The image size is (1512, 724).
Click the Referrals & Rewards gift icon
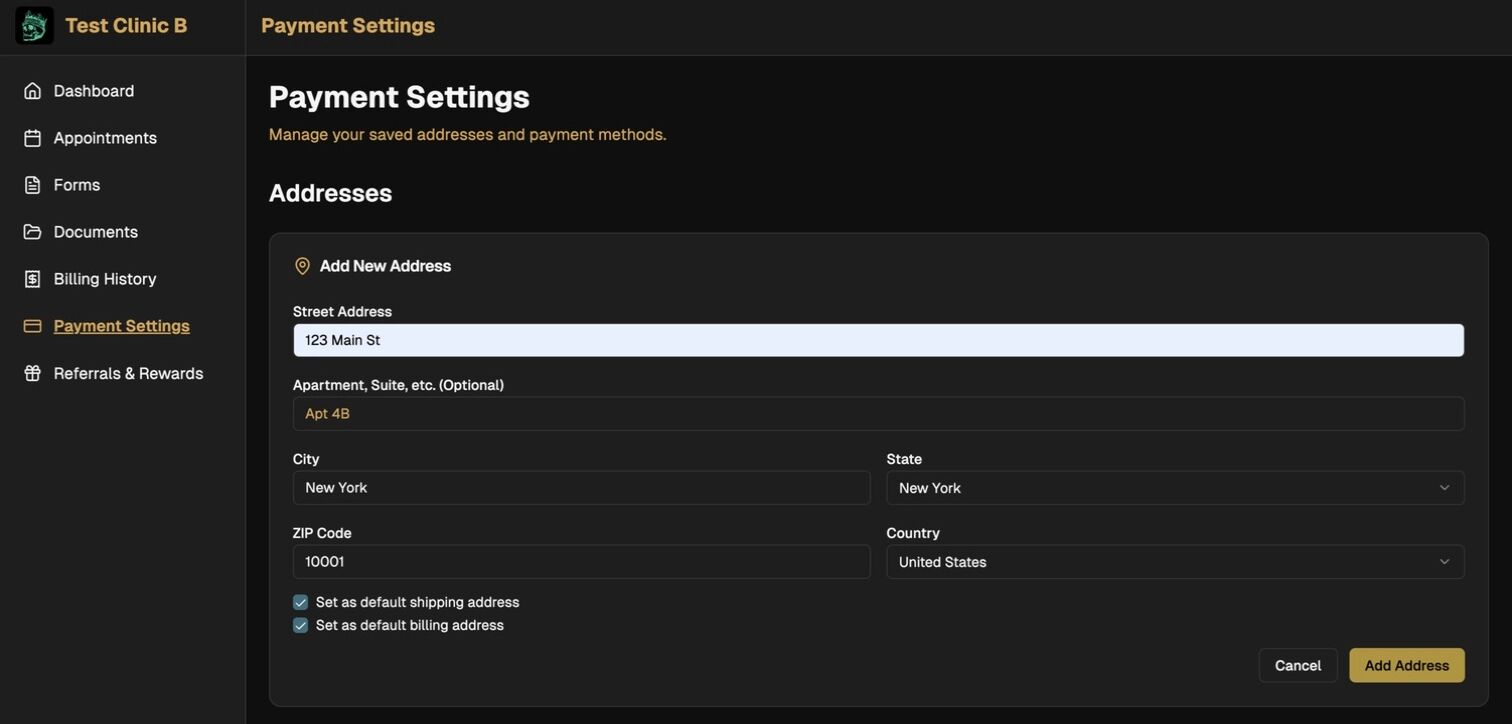tap(33, 373)
